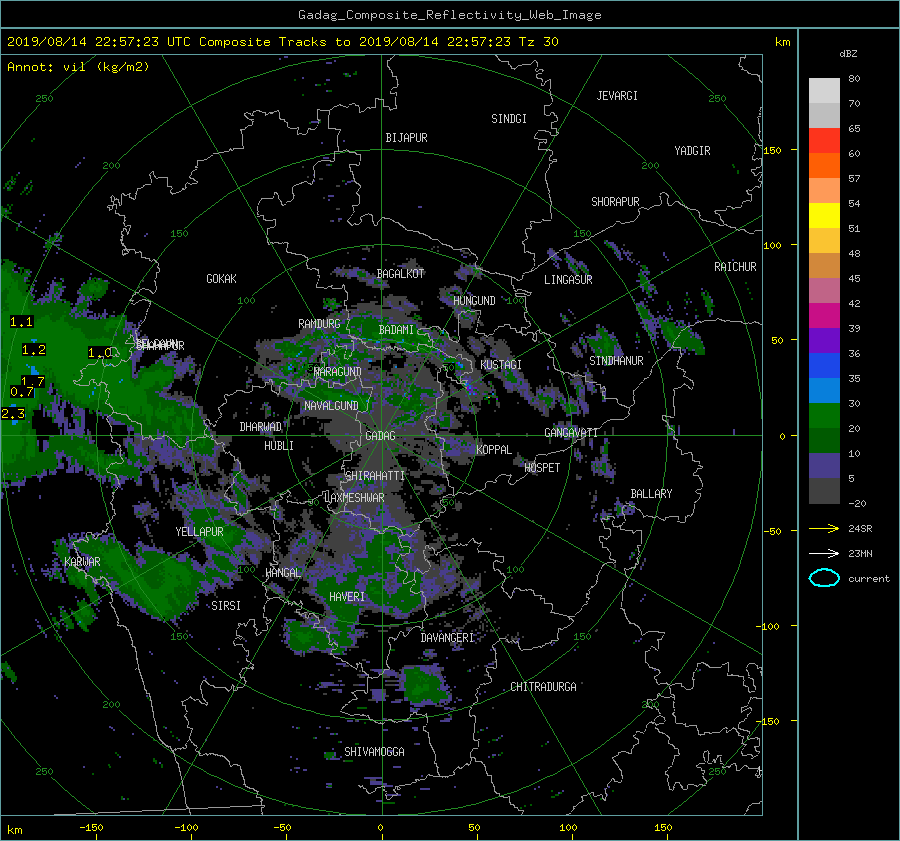Click the SINDGI city label
Viewport: 900px width, 841px height.
[509, 119]
